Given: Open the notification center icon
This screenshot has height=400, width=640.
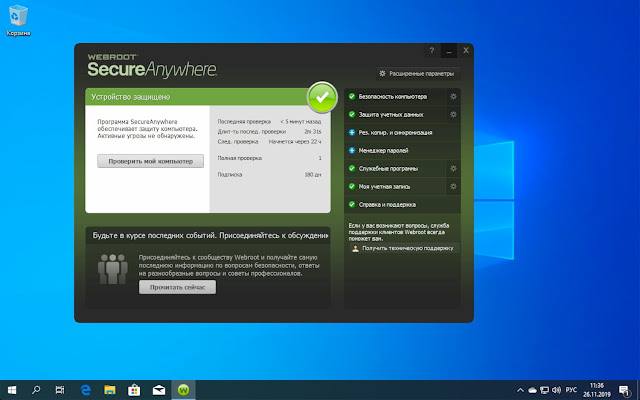Looking at the screenshot, I should (x=624, y=391).
